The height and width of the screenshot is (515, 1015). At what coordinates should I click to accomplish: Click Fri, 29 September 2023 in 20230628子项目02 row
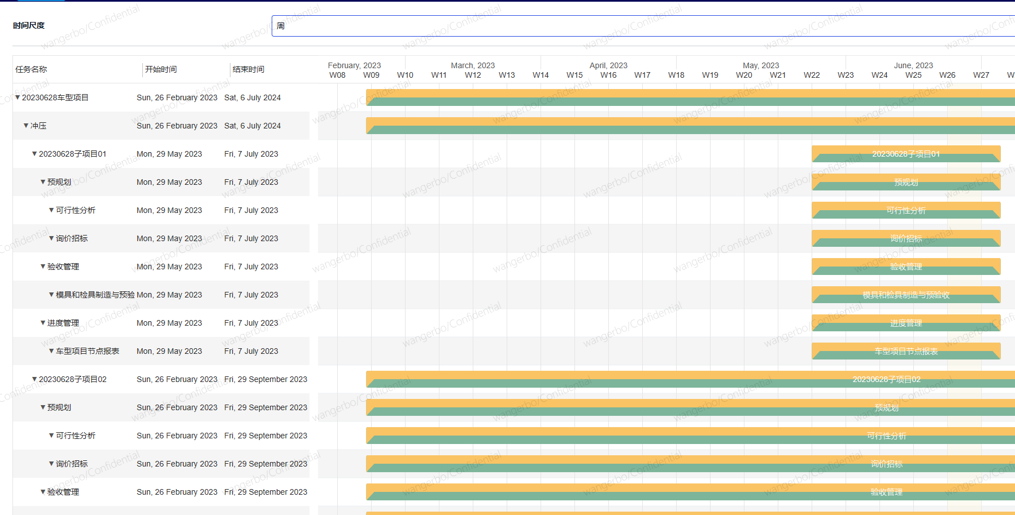coord(265,379)
